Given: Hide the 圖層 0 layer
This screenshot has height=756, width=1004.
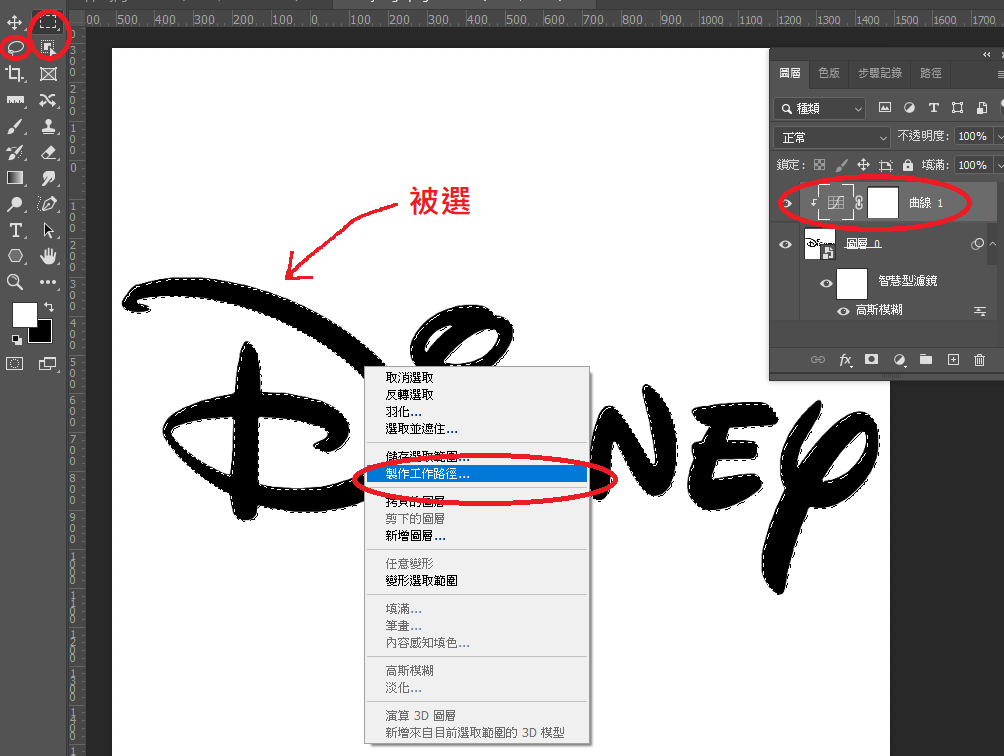Looking at the screenshot, I should pyautogui.click(x=786, y=245).
